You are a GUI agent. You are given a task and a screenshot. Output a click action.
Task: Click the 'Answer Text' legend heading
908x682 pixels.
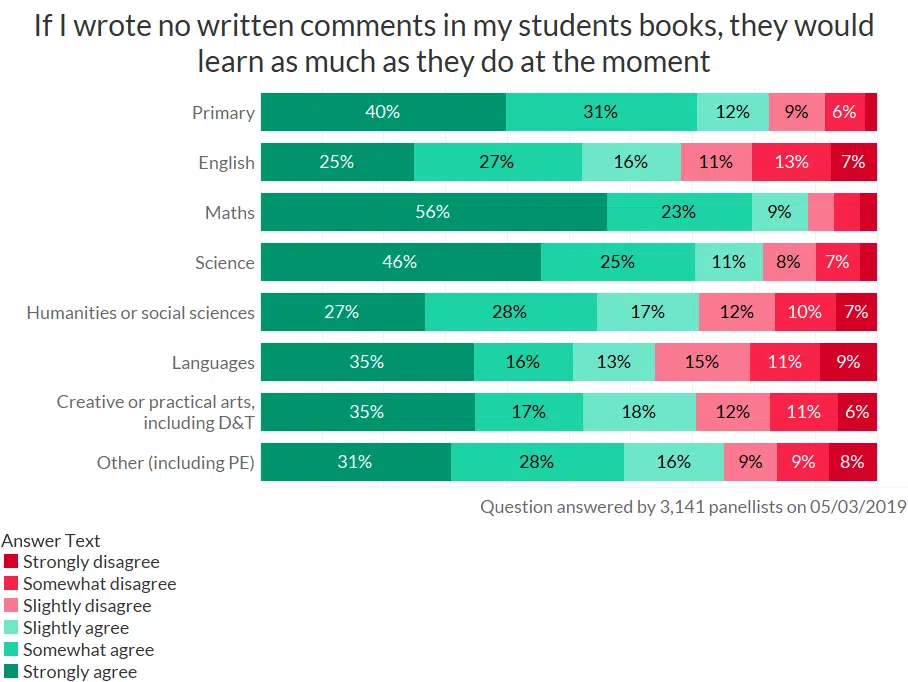click(51, 541)
